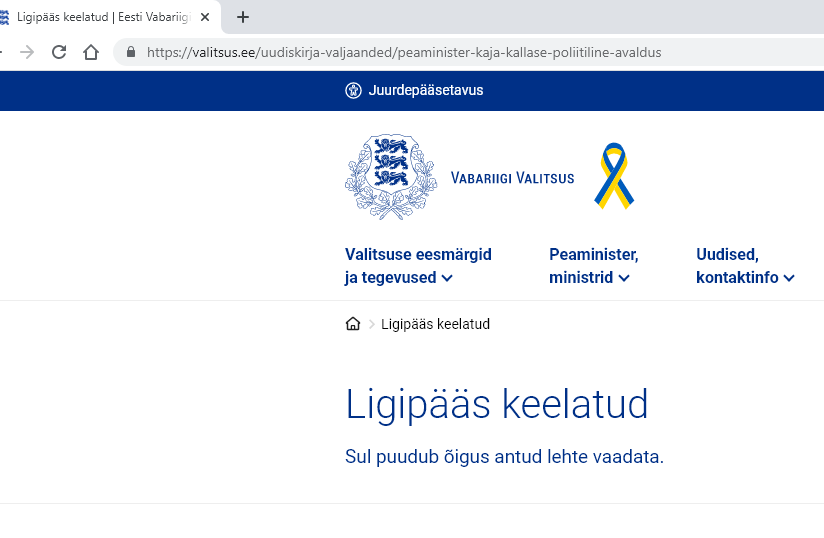Open a new browser tab
The width and height of the screenshot is (824, 538).
243,17
